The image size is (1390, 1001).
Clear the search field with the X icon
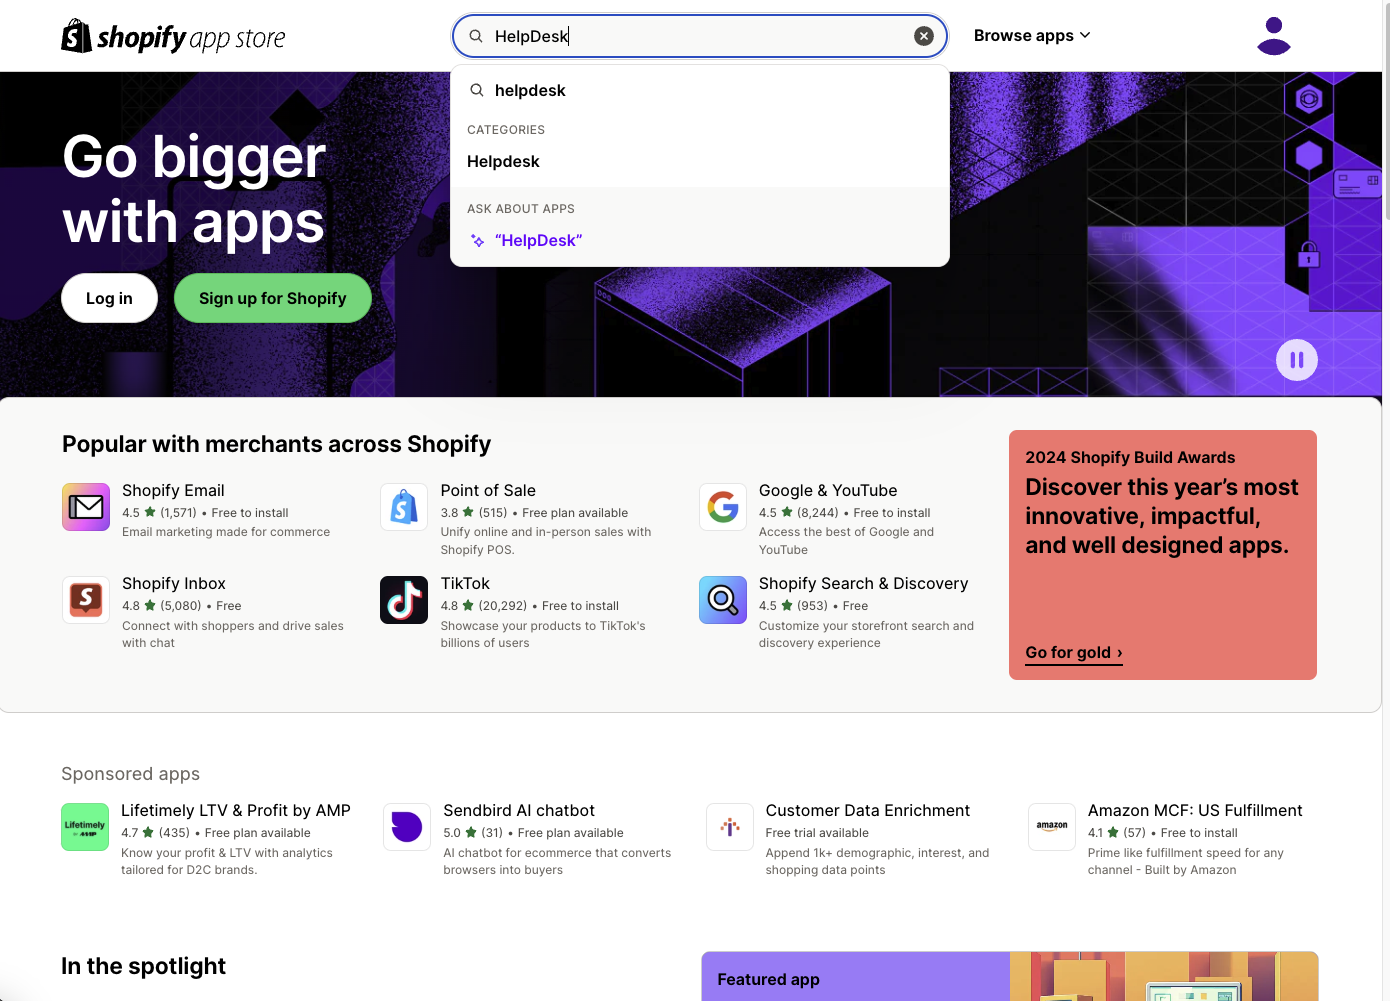(x=924, y=36)
